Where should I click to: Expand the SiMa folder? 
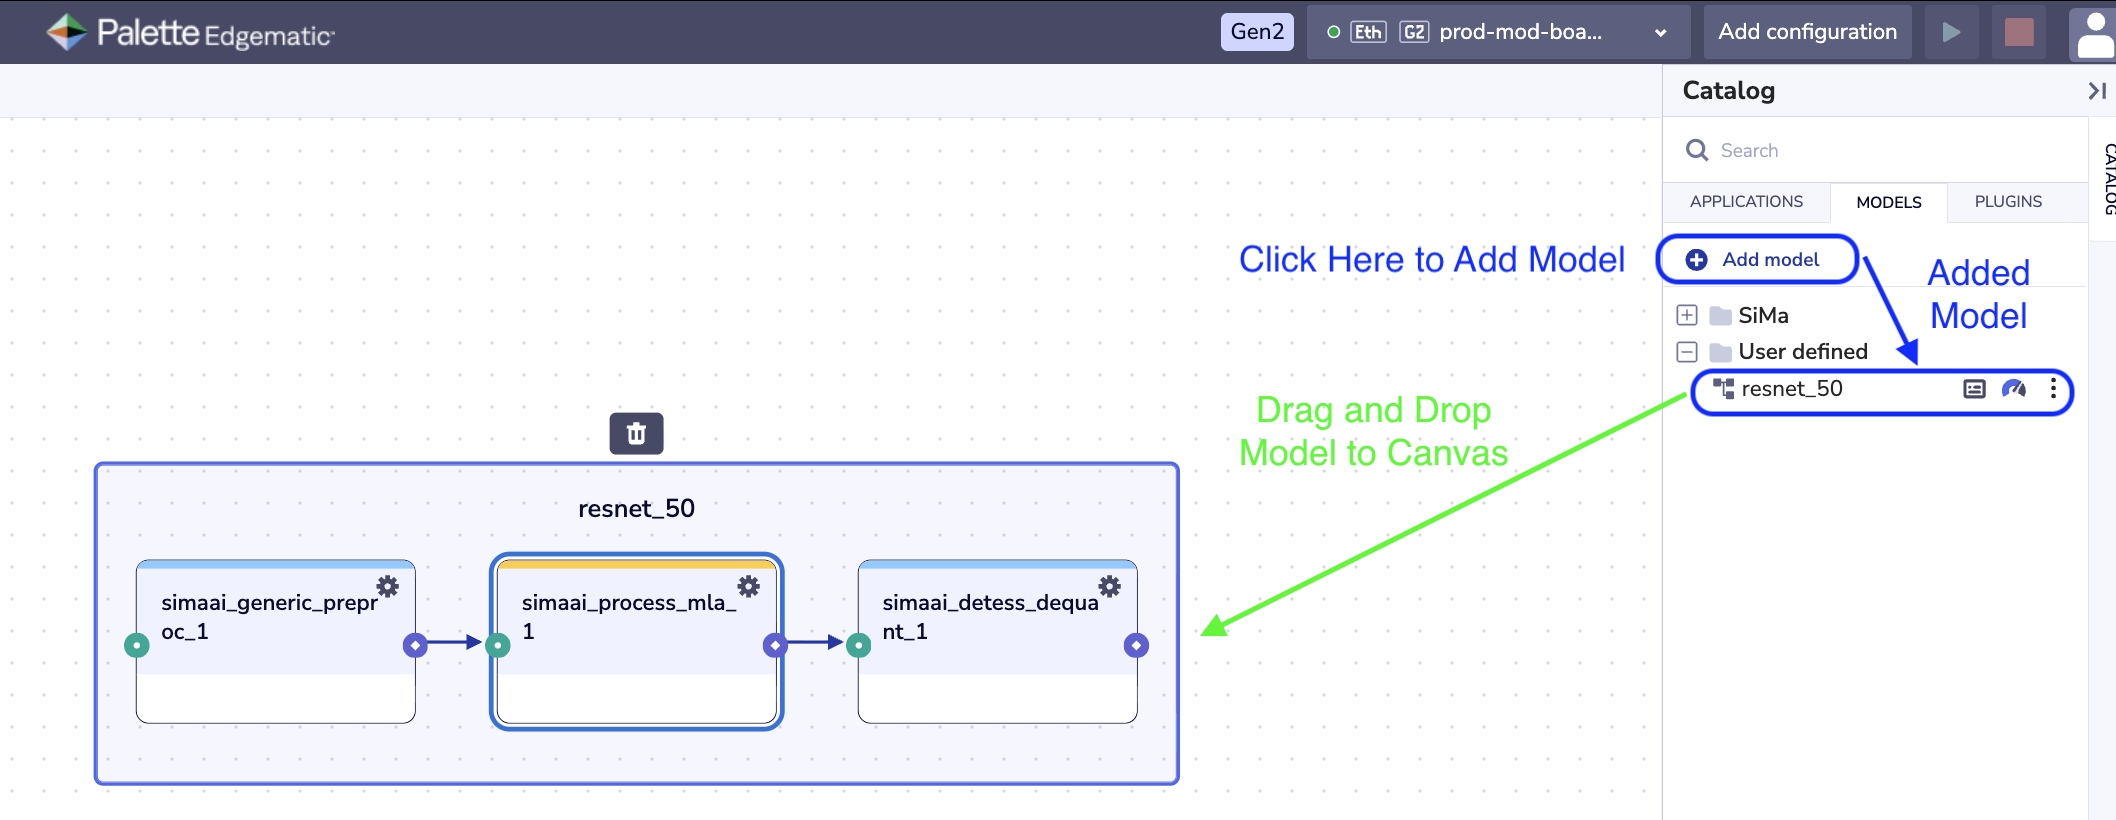point(1687,316)
